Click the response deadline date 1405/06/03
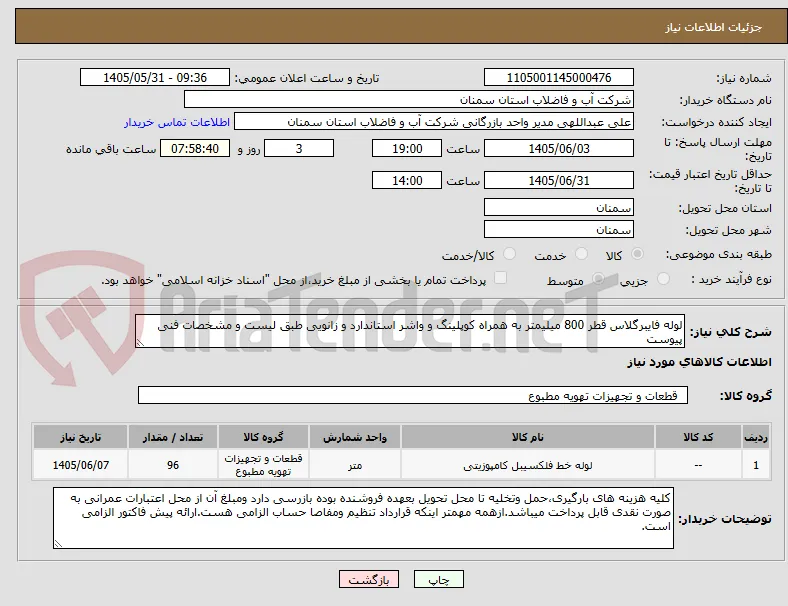 coord(559,149)
